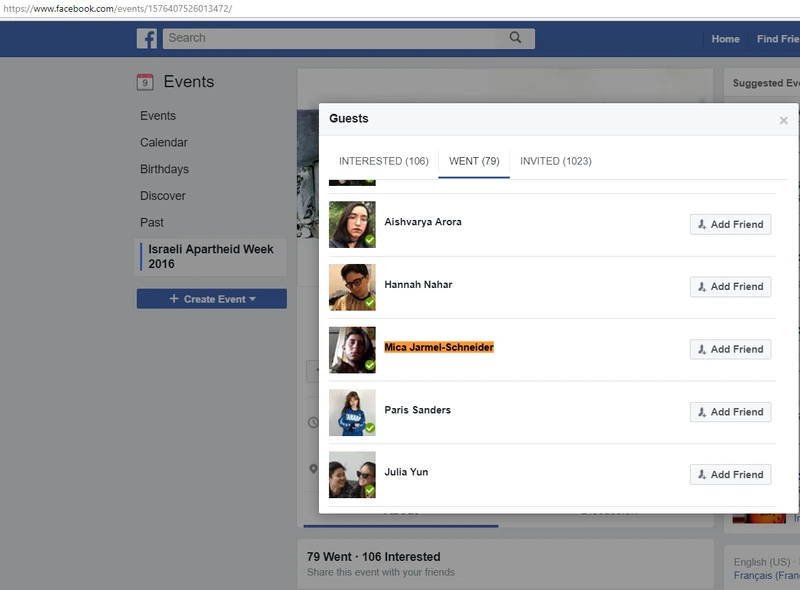Add Aishvarya Arora as a friend
The height and width of the screenshot is (590, 800).
730,225
